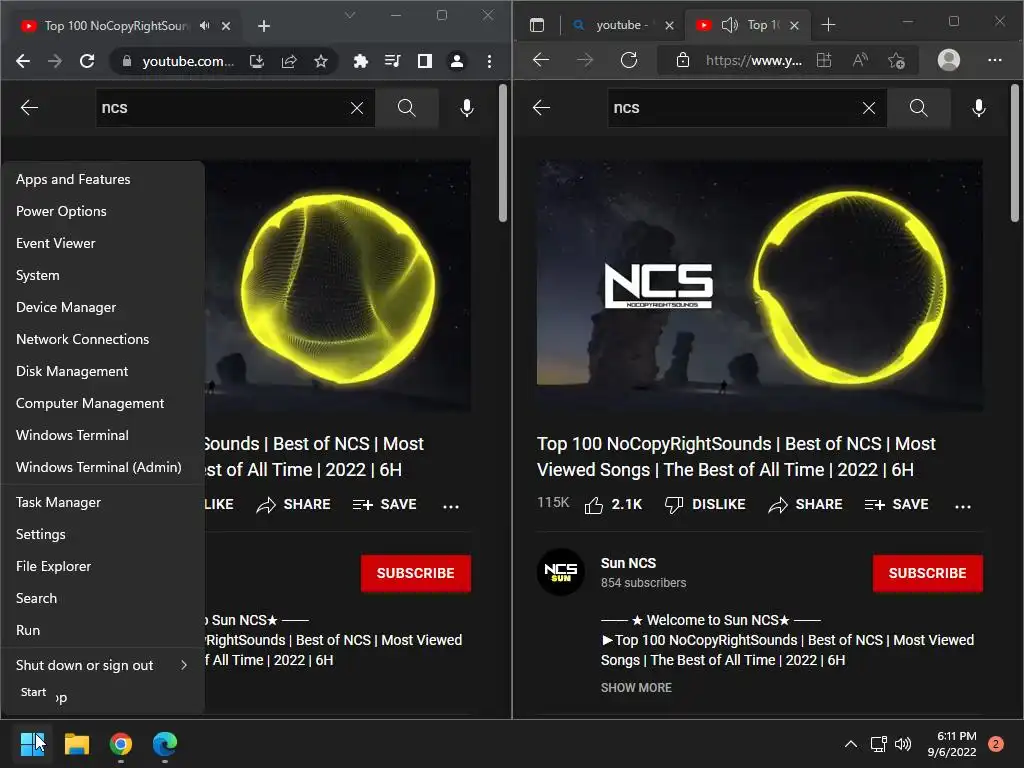Viewport: 1024px width, 768px height.
Task: Like the video showing 2.1K in Edge
Action: (613, 504)
